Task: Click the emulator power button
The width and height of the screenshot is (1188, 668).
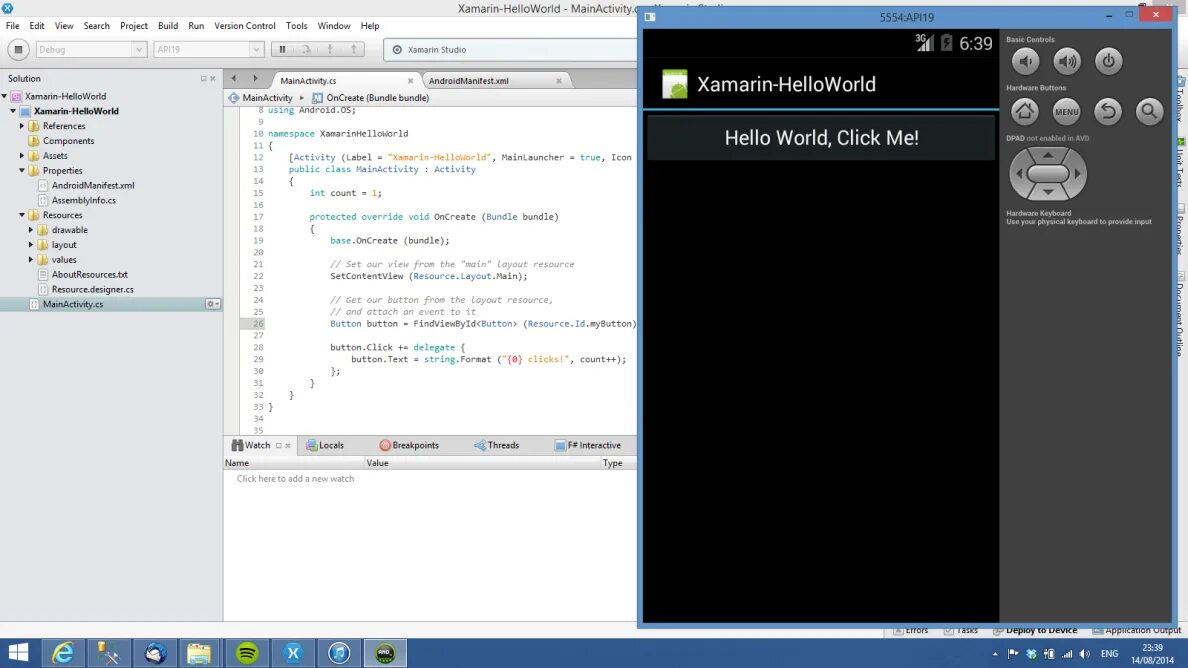Action: pyautogui.click(x=1108, y=61)
